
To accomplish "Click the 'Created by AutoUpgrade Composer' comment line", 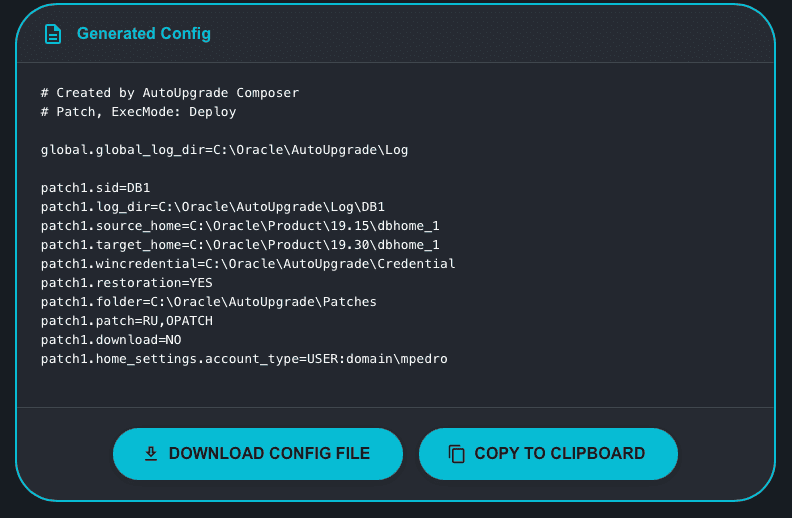I will [170, 93].
